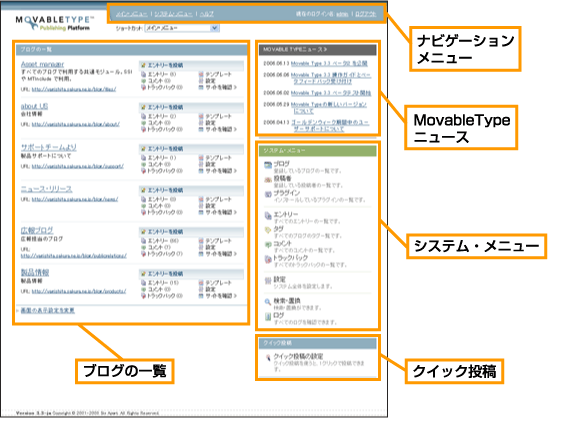
Task: Click the サポートチームより support URL link
Action: point(78,166)
